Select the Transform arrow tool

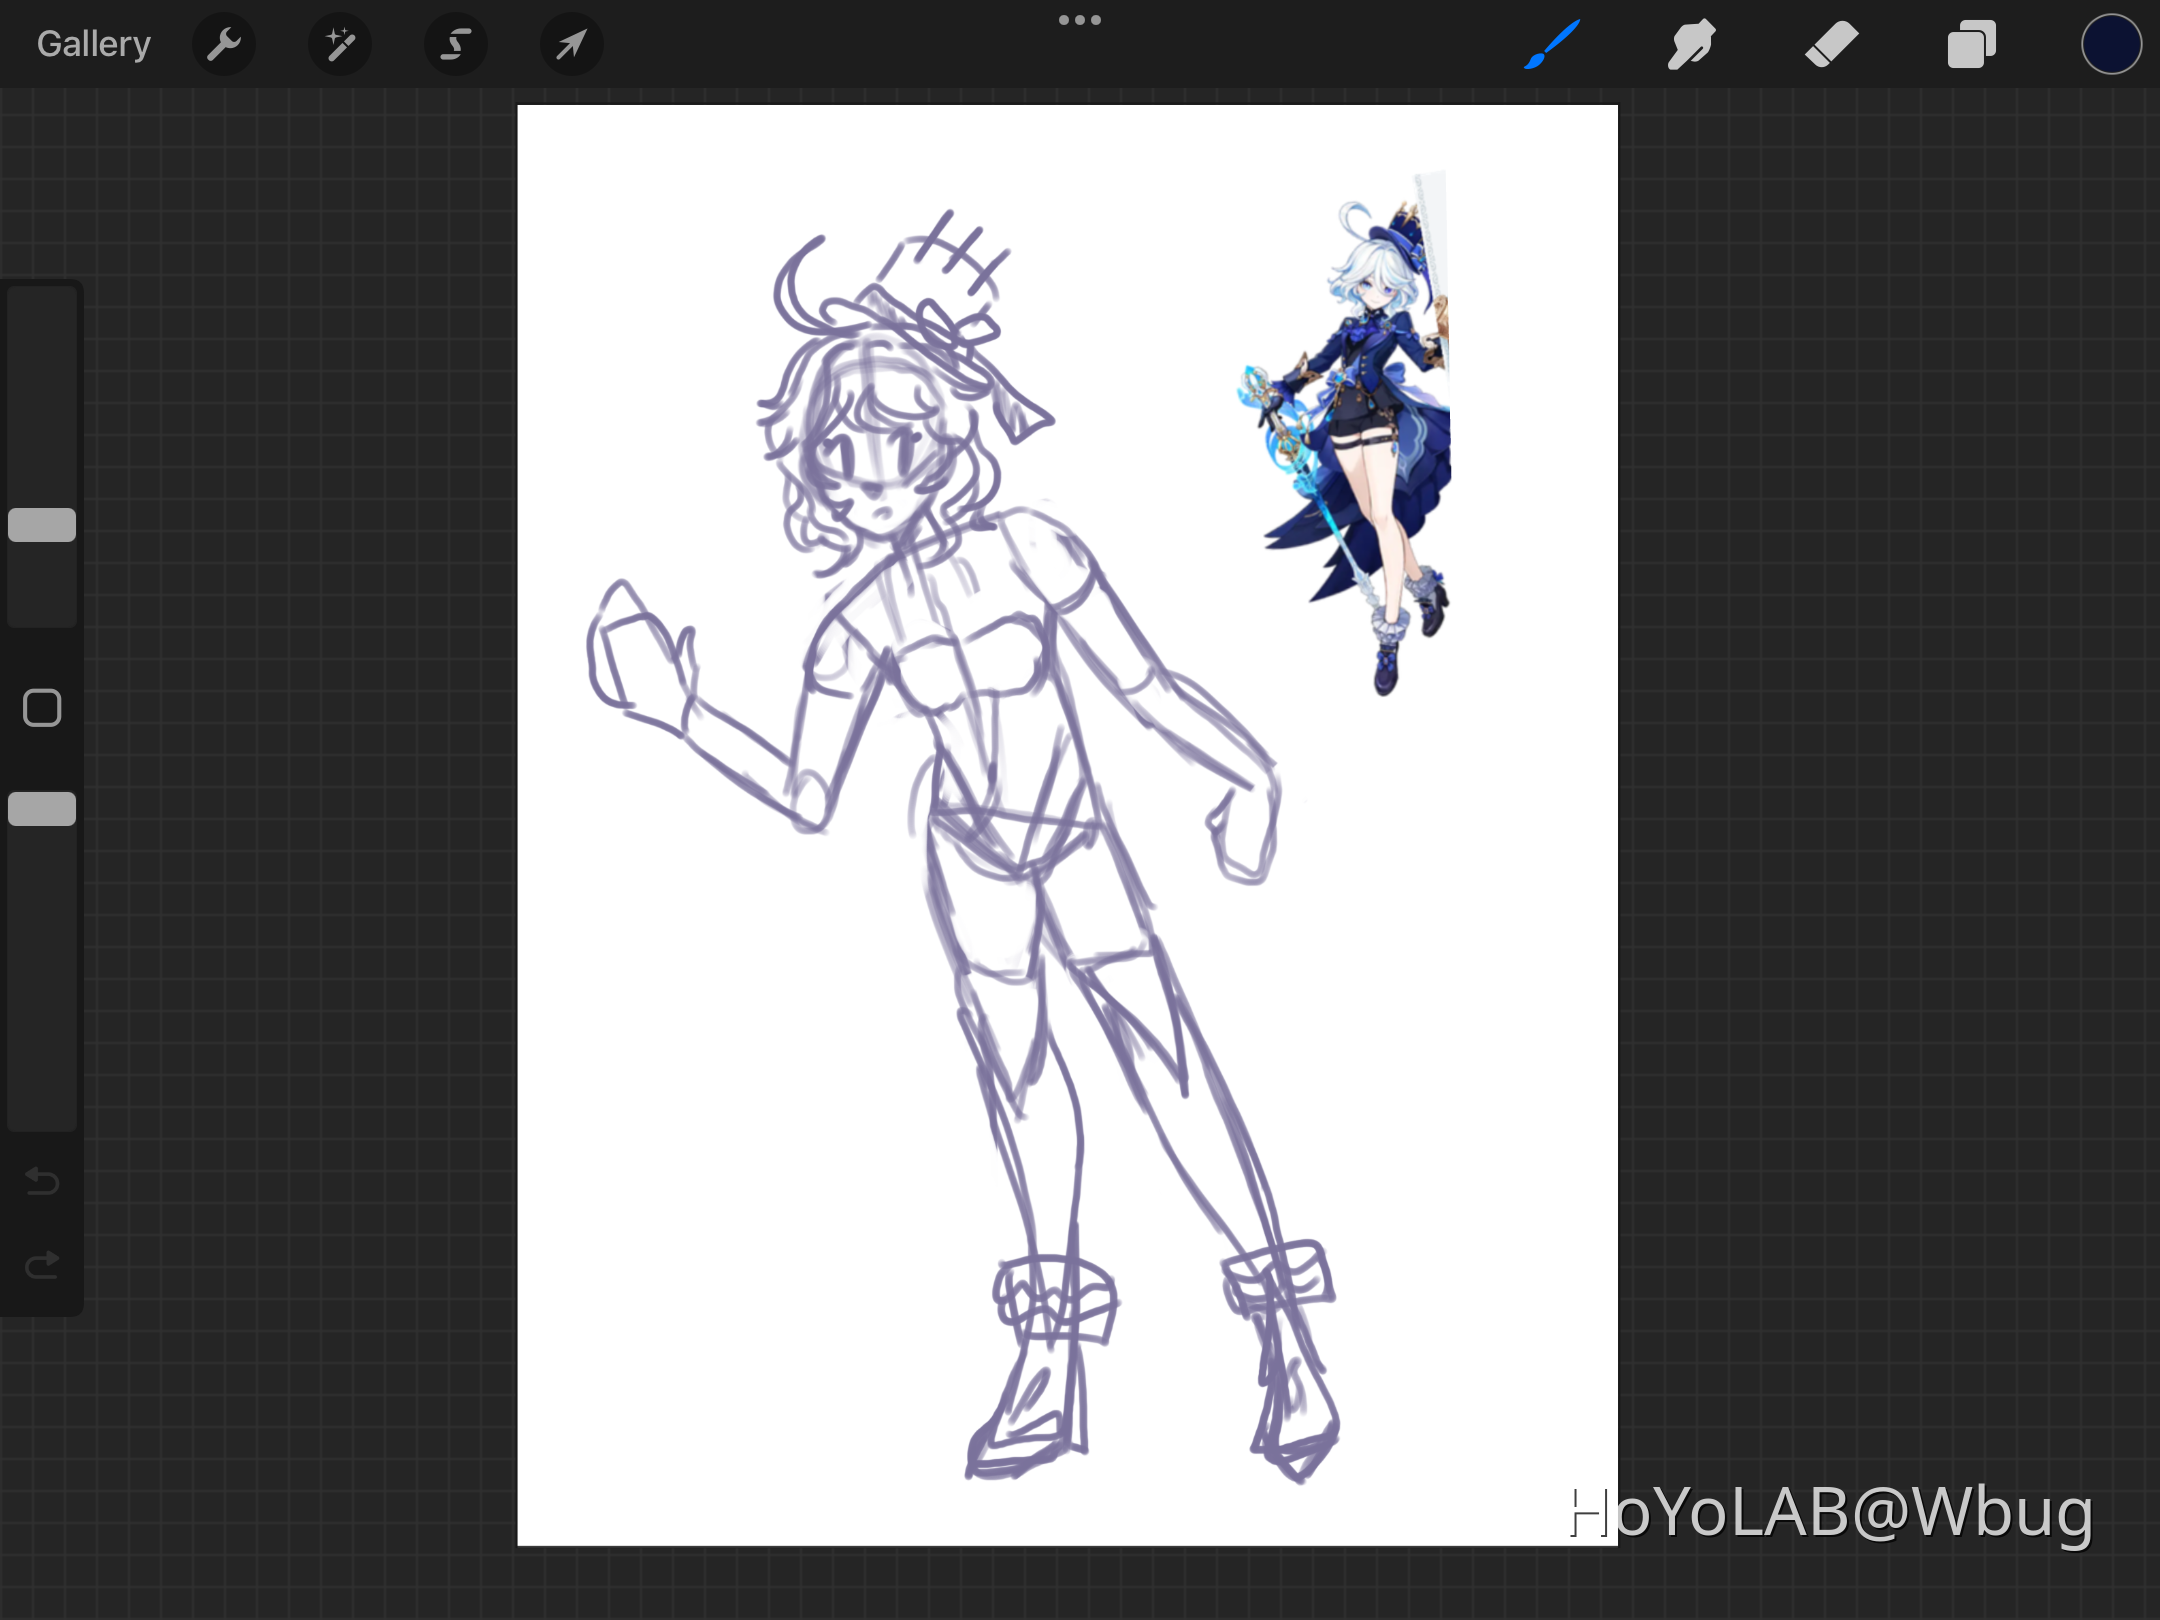(x=571, y=44)
